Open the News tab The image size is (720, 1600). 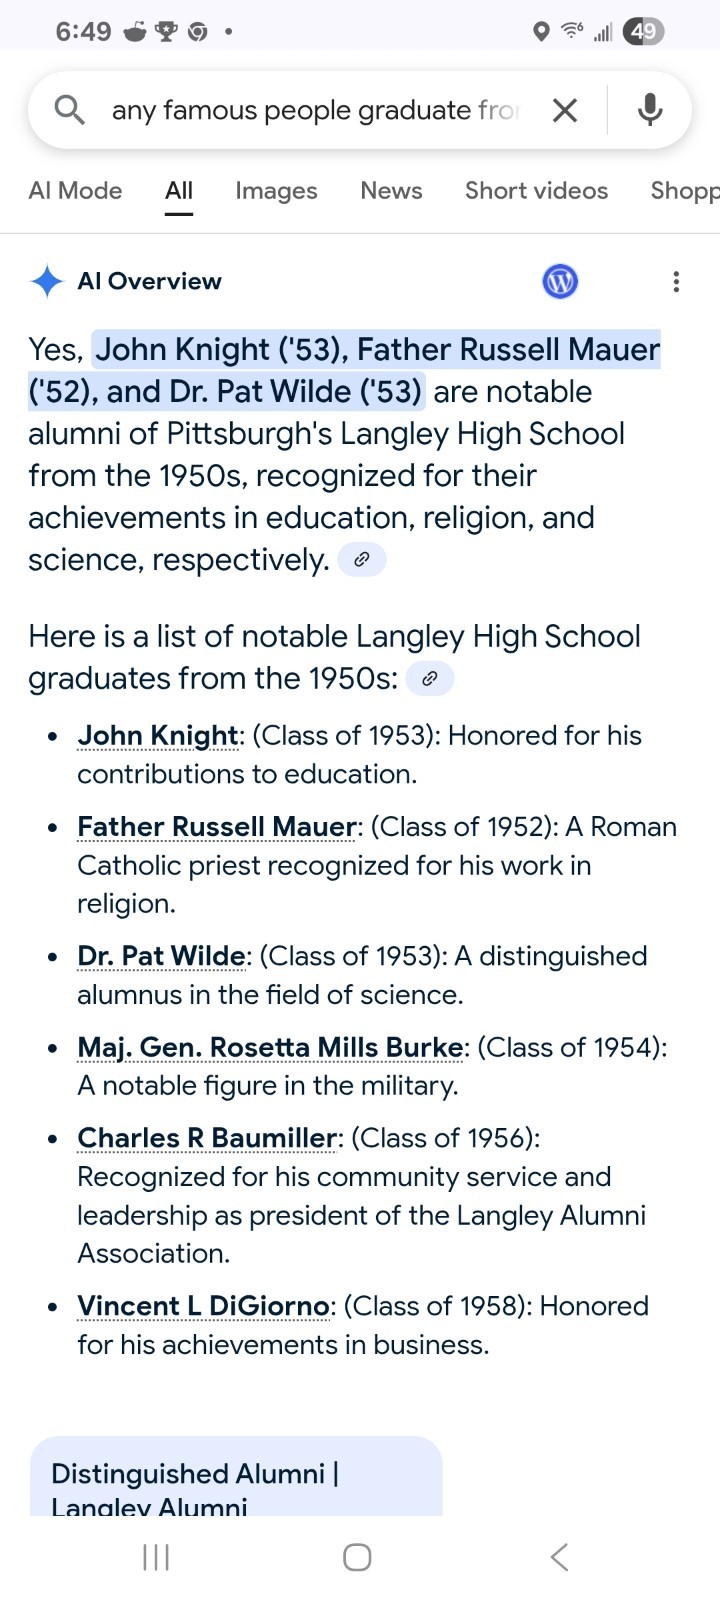click(391, 191)
